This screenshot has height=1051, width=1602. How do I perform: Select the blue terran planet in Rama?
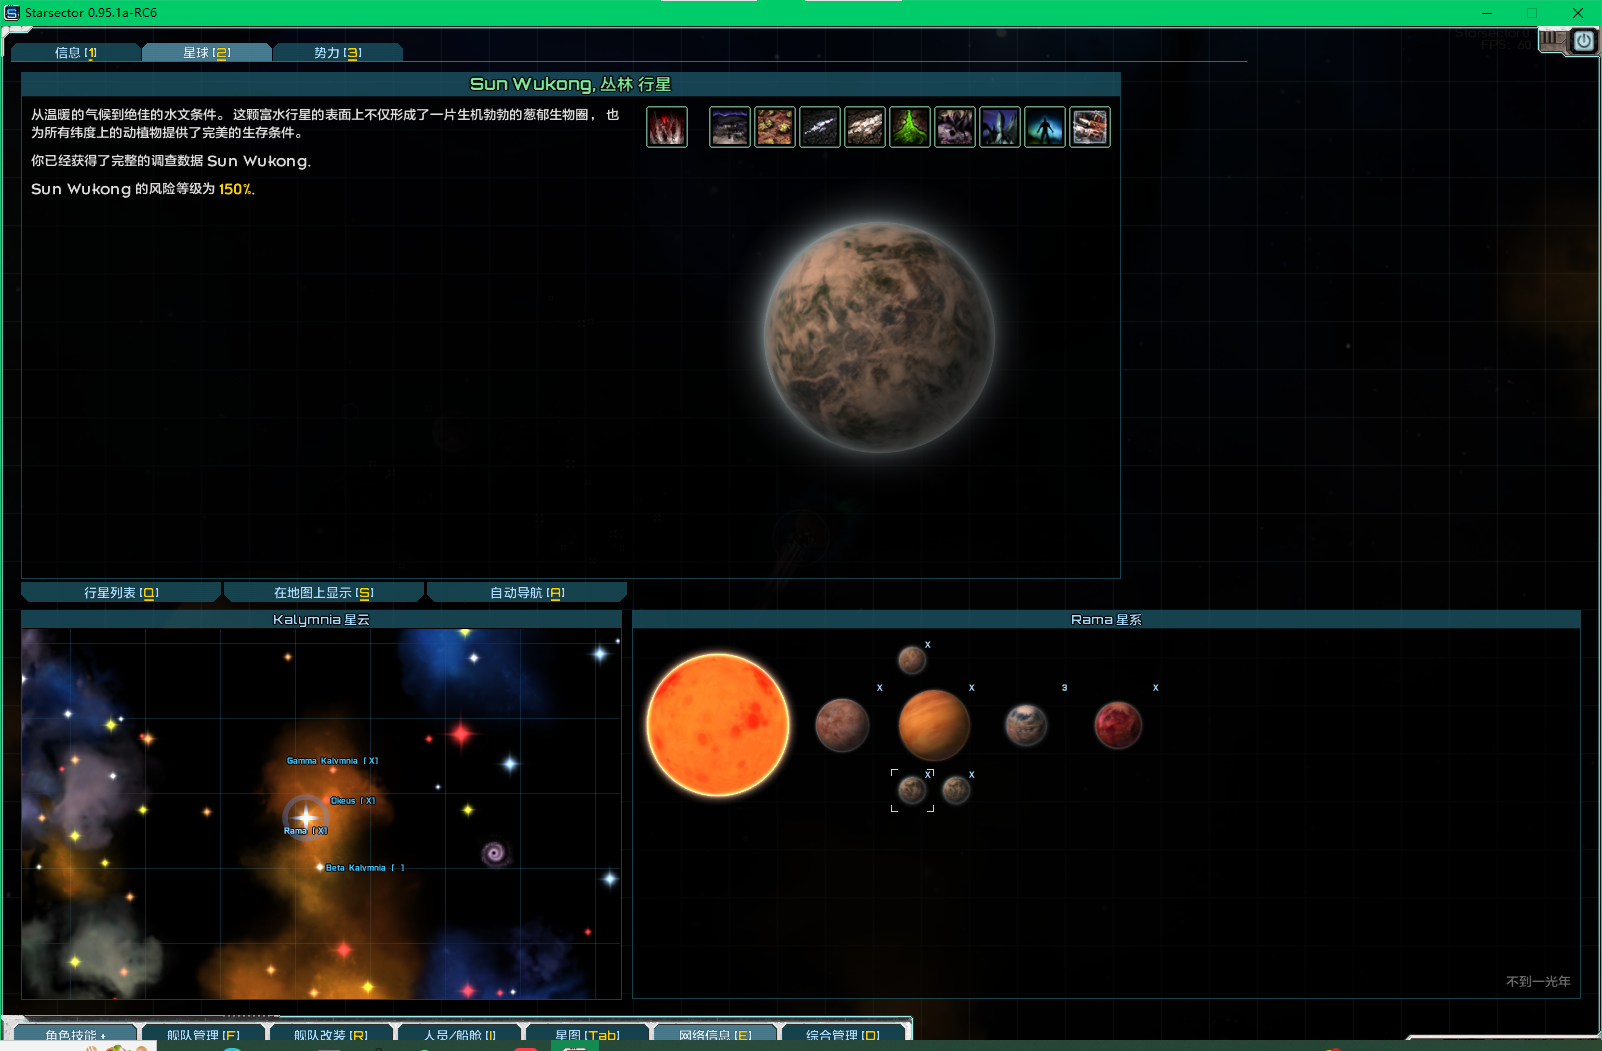pyautogui.click(x=1026, y=725)
